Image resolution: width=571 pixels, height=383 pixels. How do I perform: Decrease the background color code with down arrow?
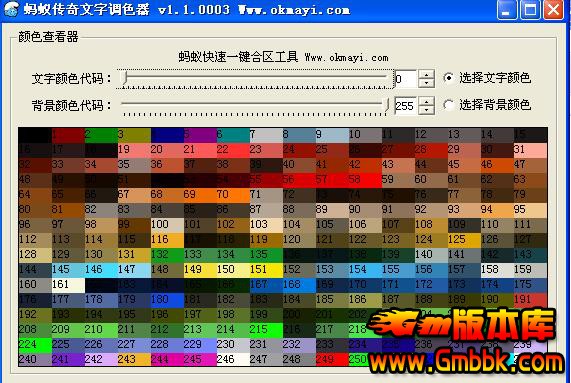coord(426,110)
